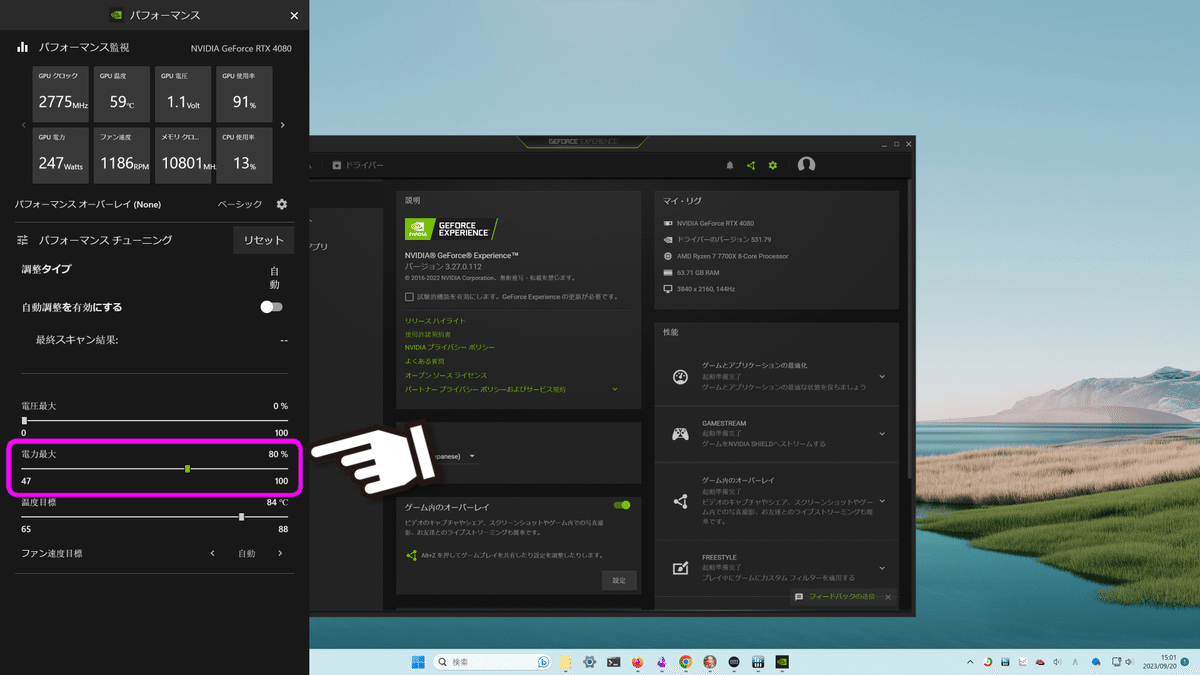This screenshot has height=675, width=1200.
Task: Click the 電力最大 slider handle
Action: [187, 468]
